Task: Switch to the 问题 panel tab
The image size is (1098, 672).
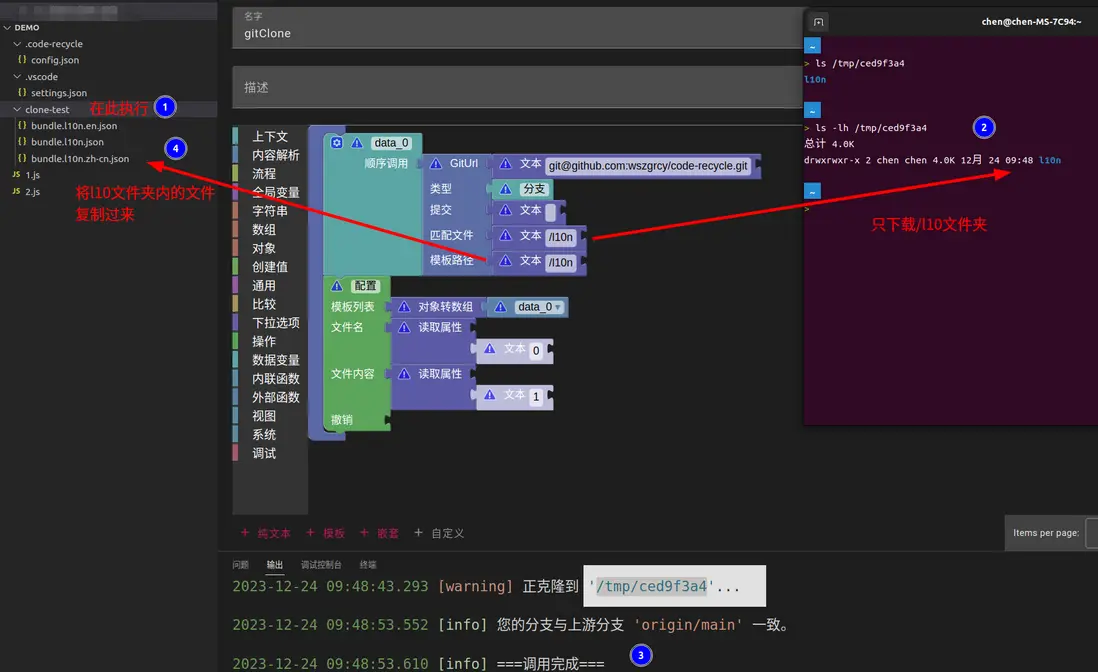Action: 240,565
